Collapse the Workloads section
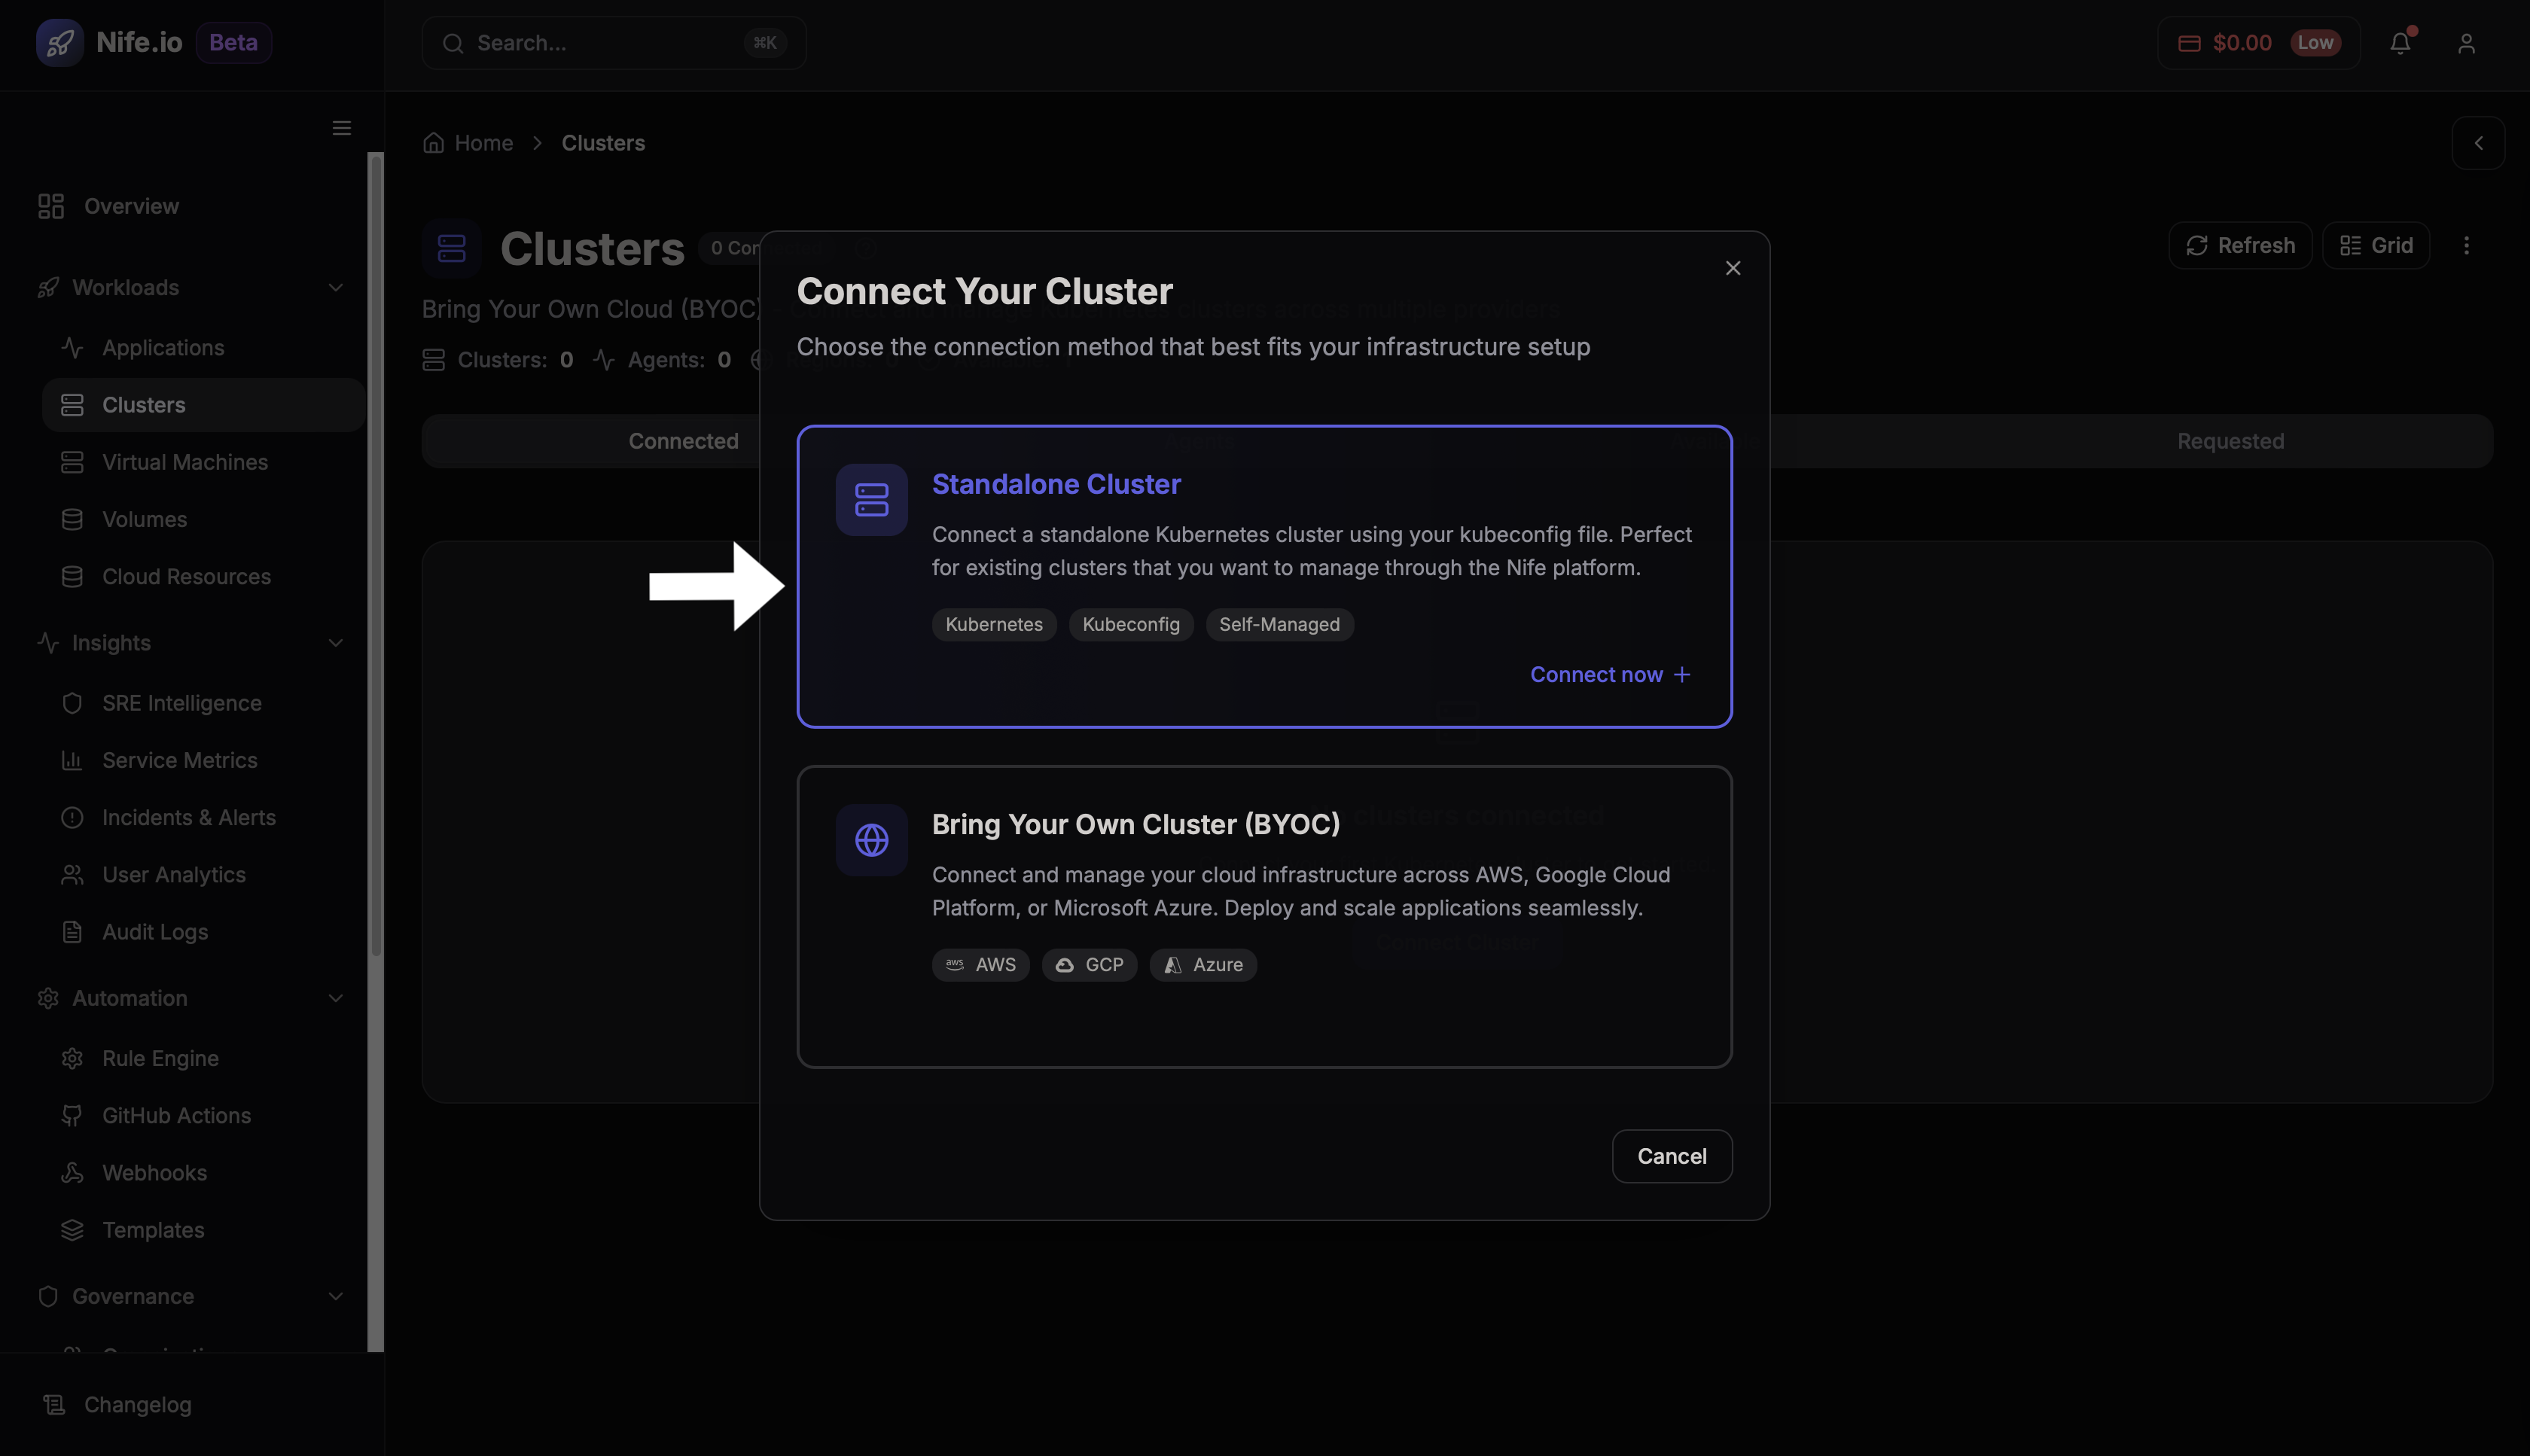Viewport: 2530px width, 1456px height. (x=336, y=287)
